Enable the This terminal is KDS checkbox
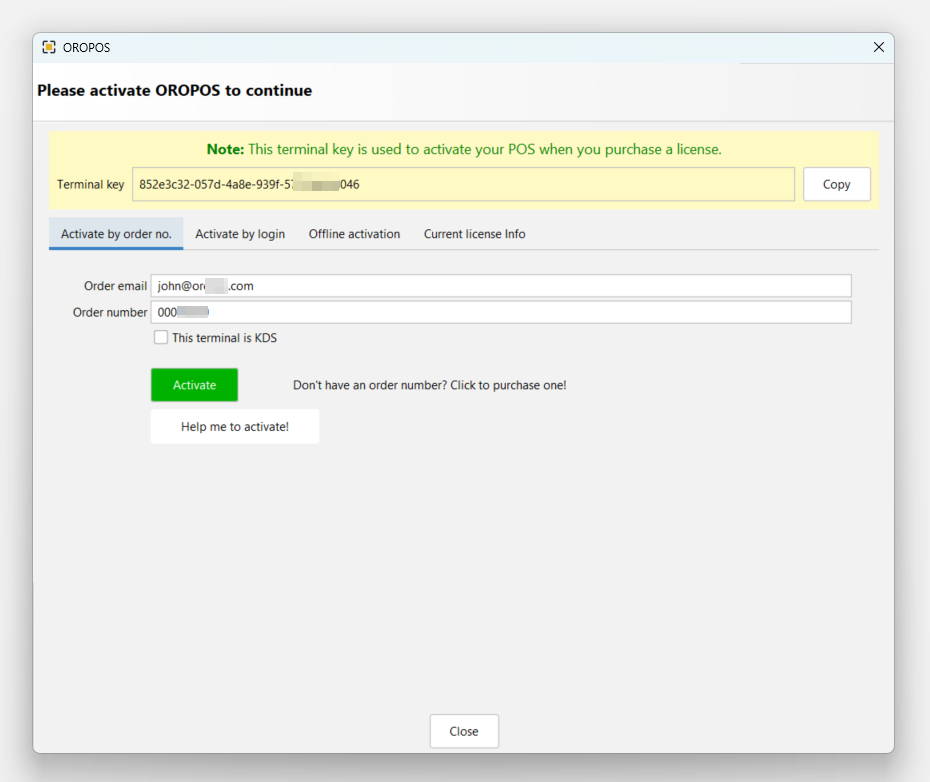 click(x=161, y=338)
